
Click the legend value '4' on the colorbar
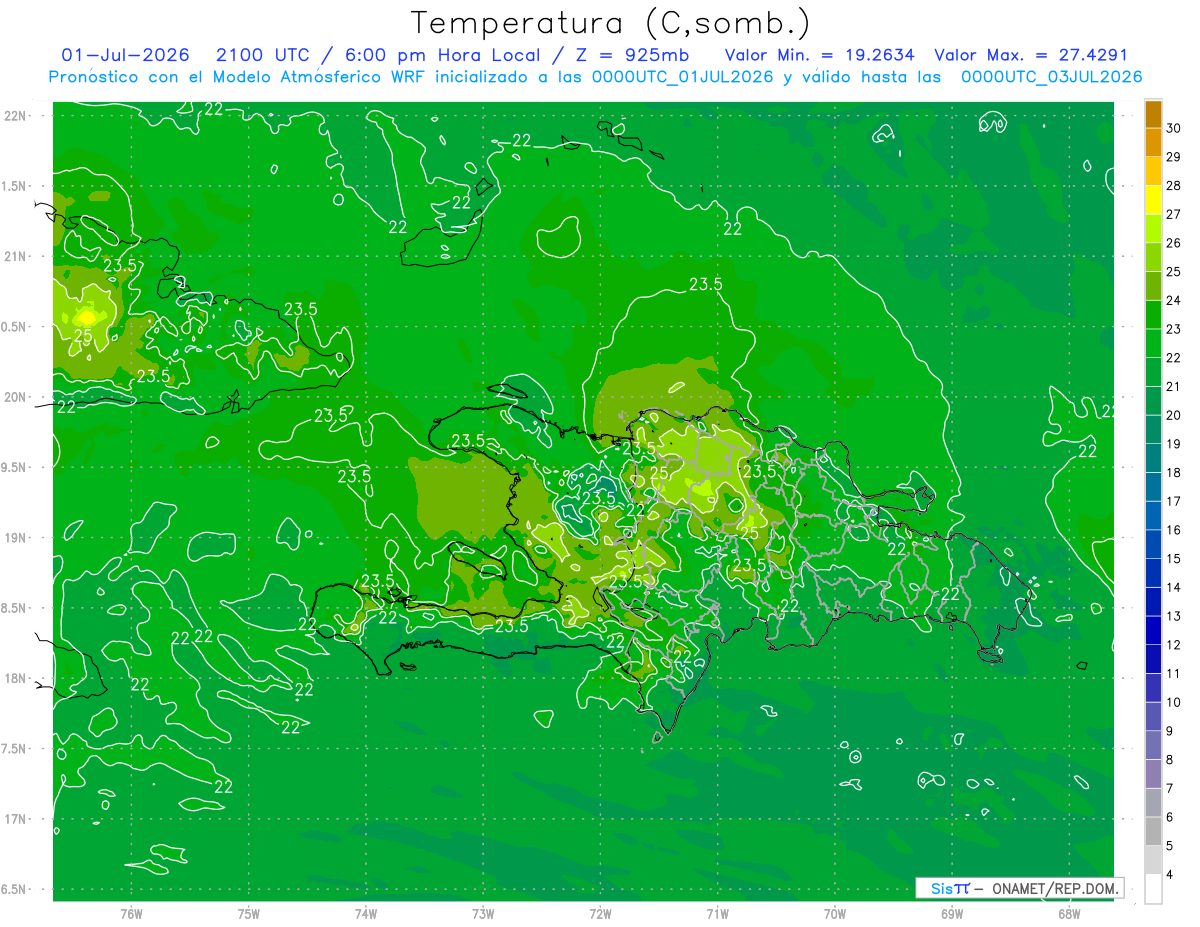pyautogui.click(x=1171, y=875)
